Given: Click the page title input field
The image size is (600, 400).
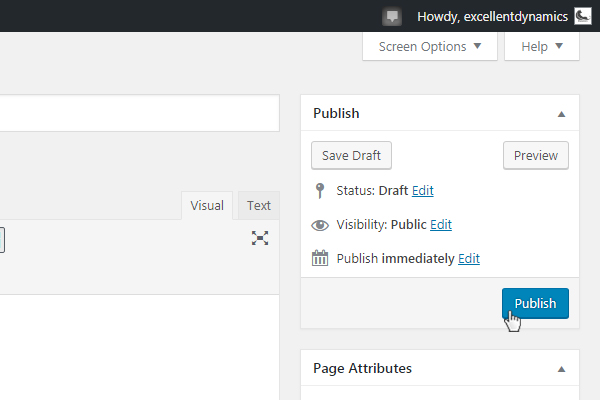Looking at the screenshot, I should pos(140,113).
